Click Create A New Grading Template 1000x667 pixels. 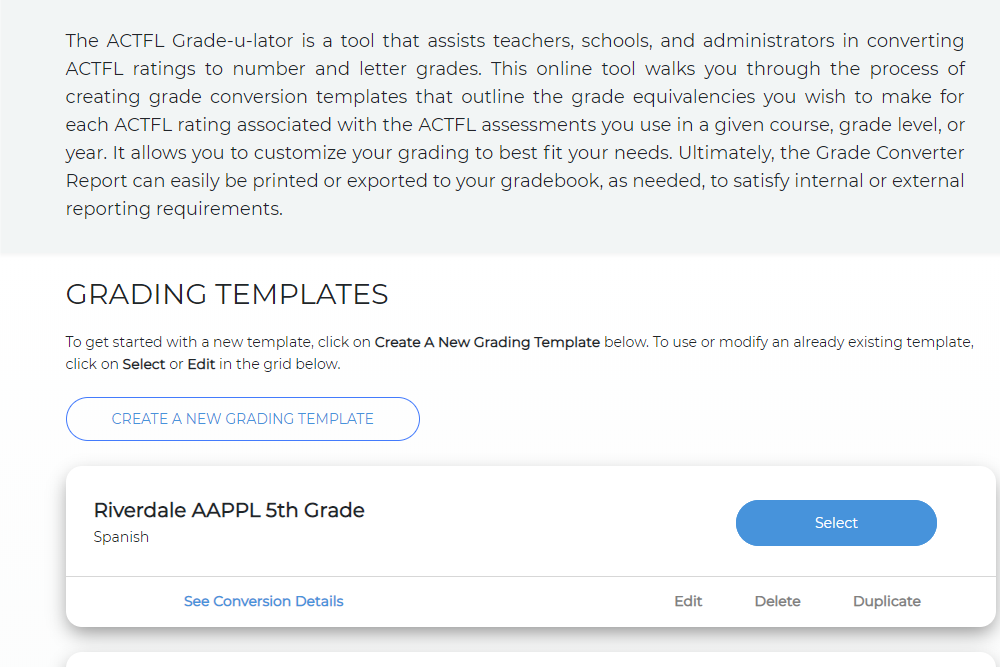click(x=242, y=418)
